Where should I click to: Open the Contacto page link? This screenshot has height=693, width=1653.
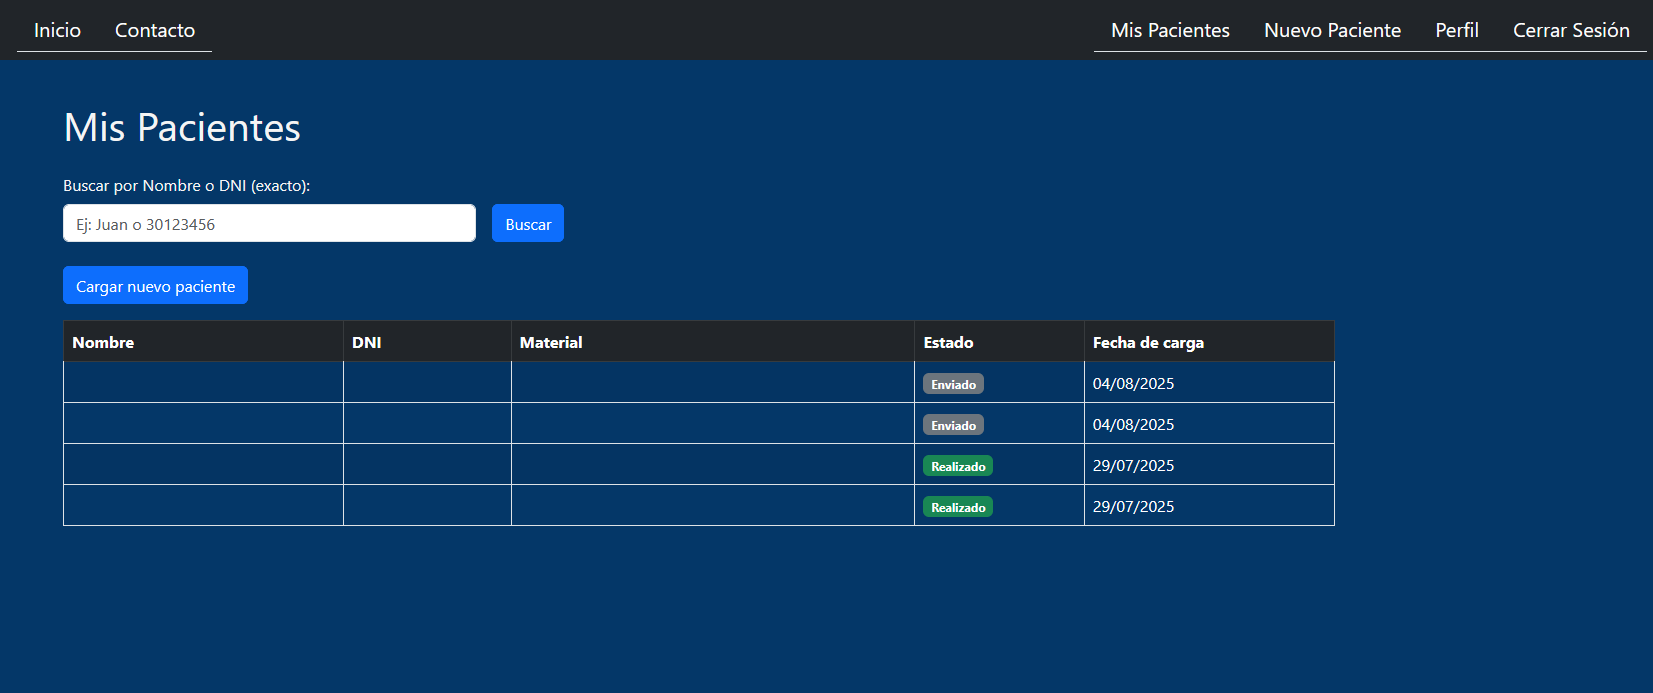coord(155,30)
